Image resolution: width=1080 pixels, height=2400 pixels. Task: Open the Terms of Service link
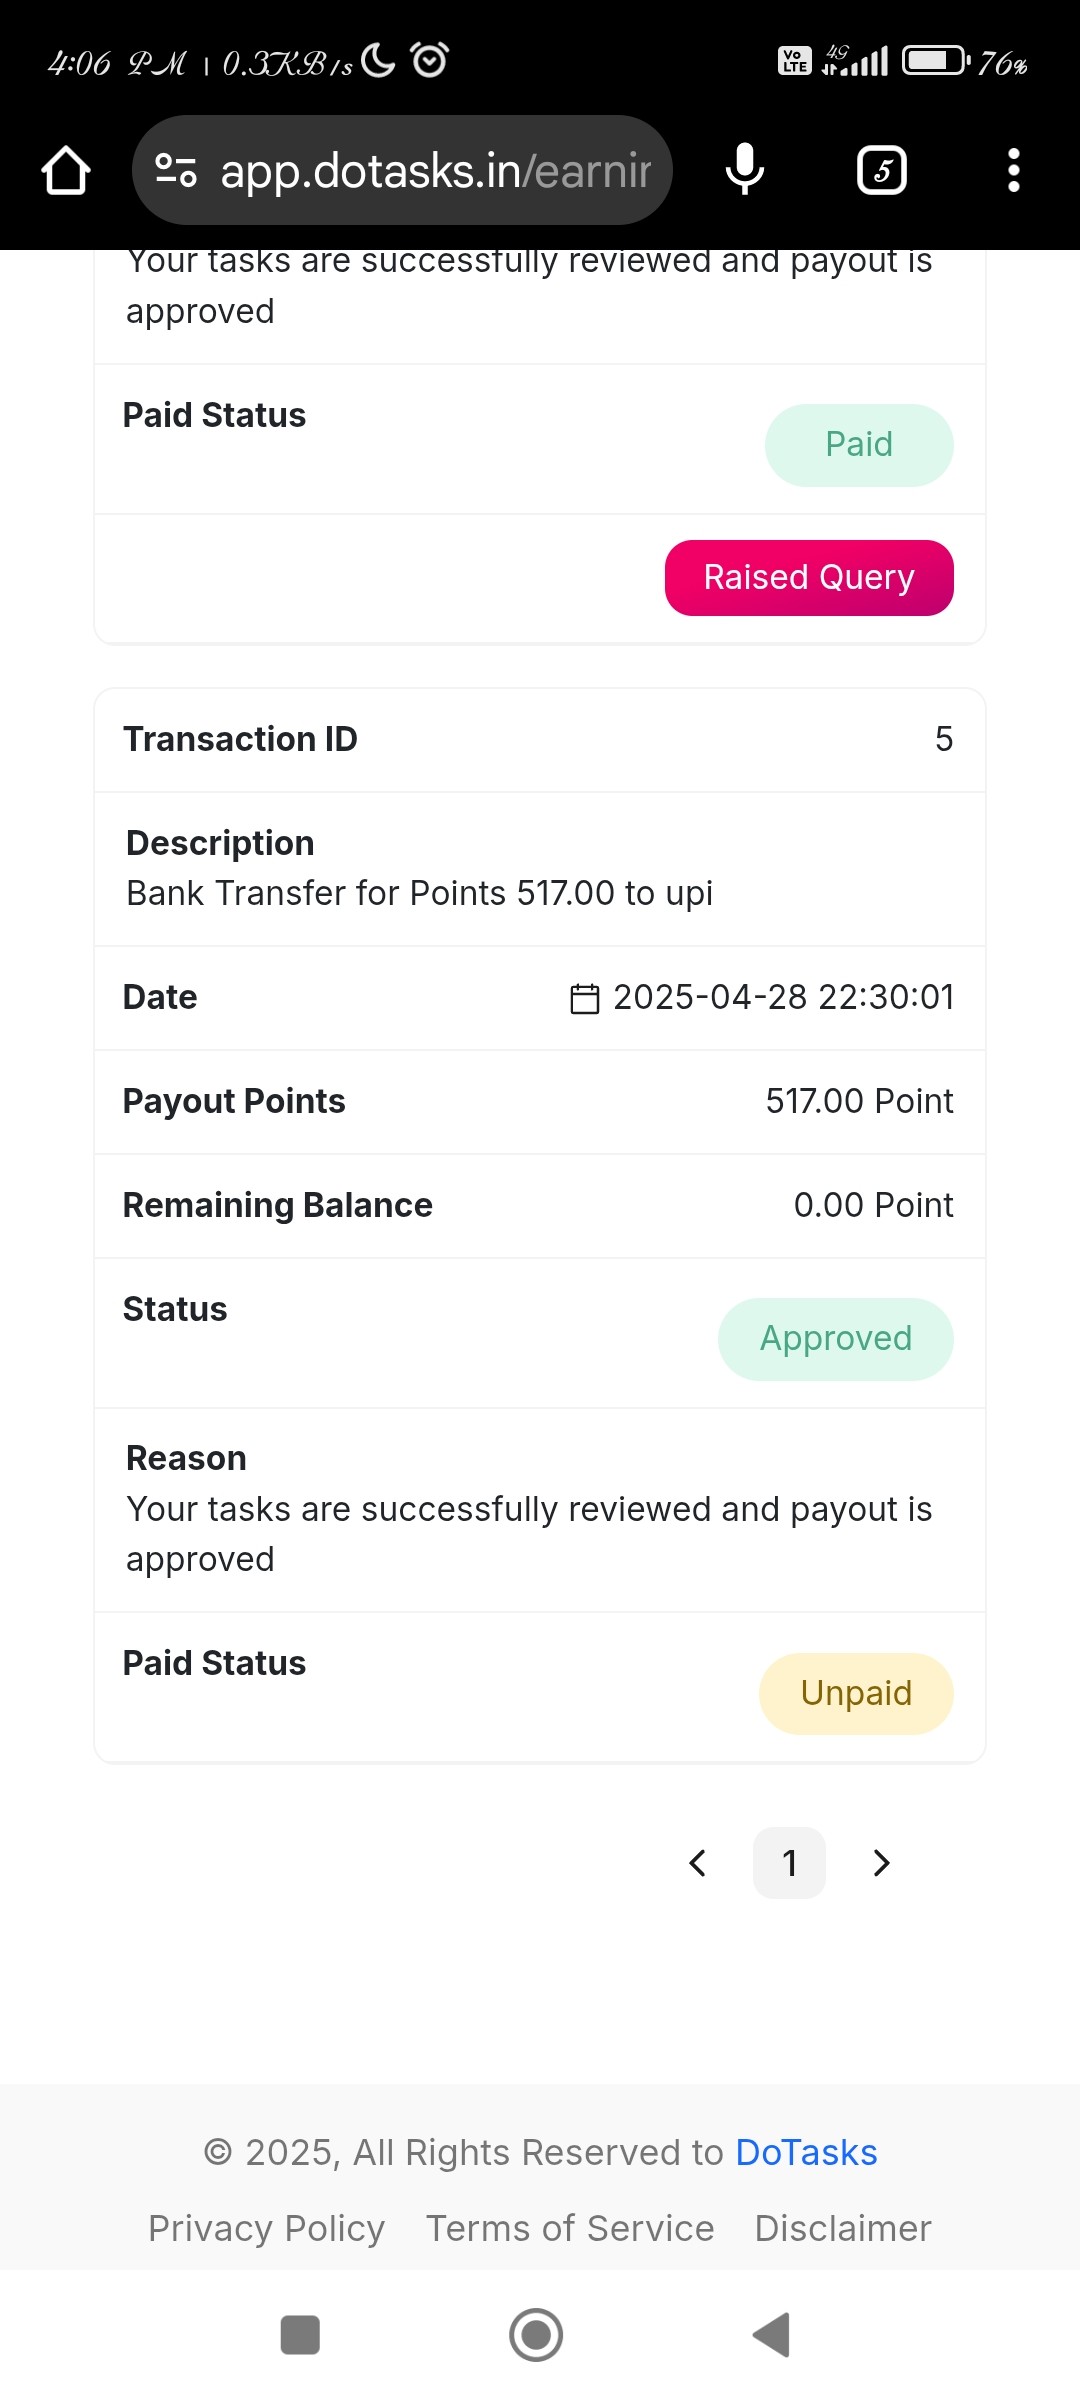570,2228
